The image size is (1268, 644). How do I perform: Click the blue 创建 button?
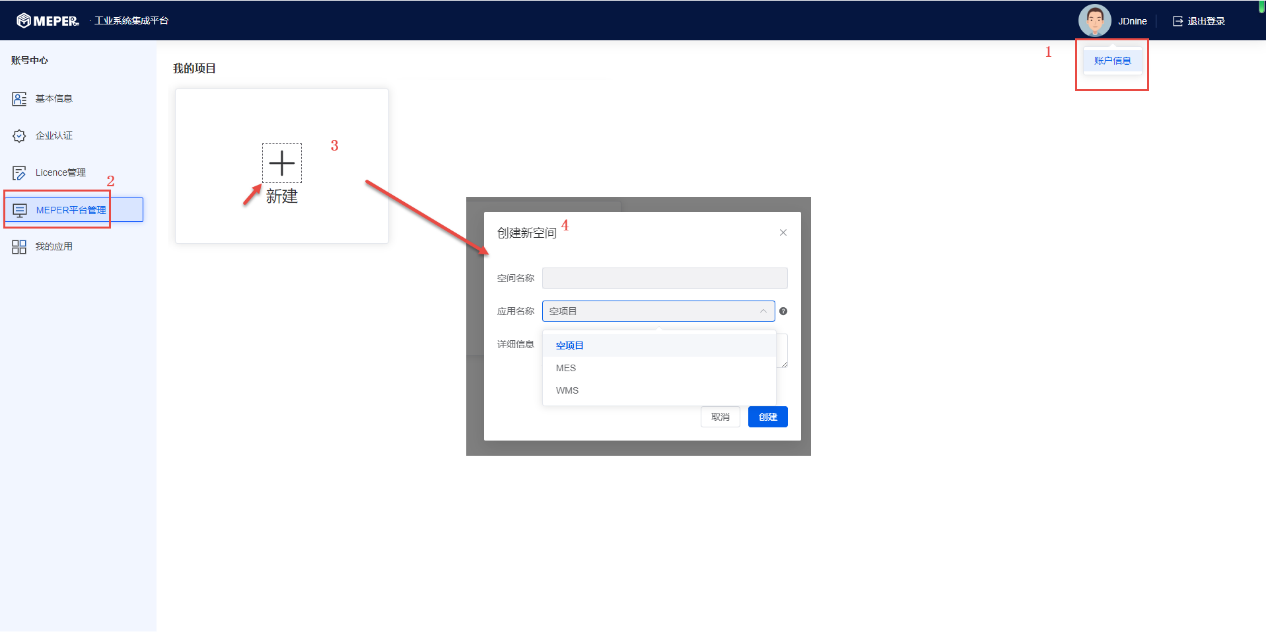pos(767,417)
